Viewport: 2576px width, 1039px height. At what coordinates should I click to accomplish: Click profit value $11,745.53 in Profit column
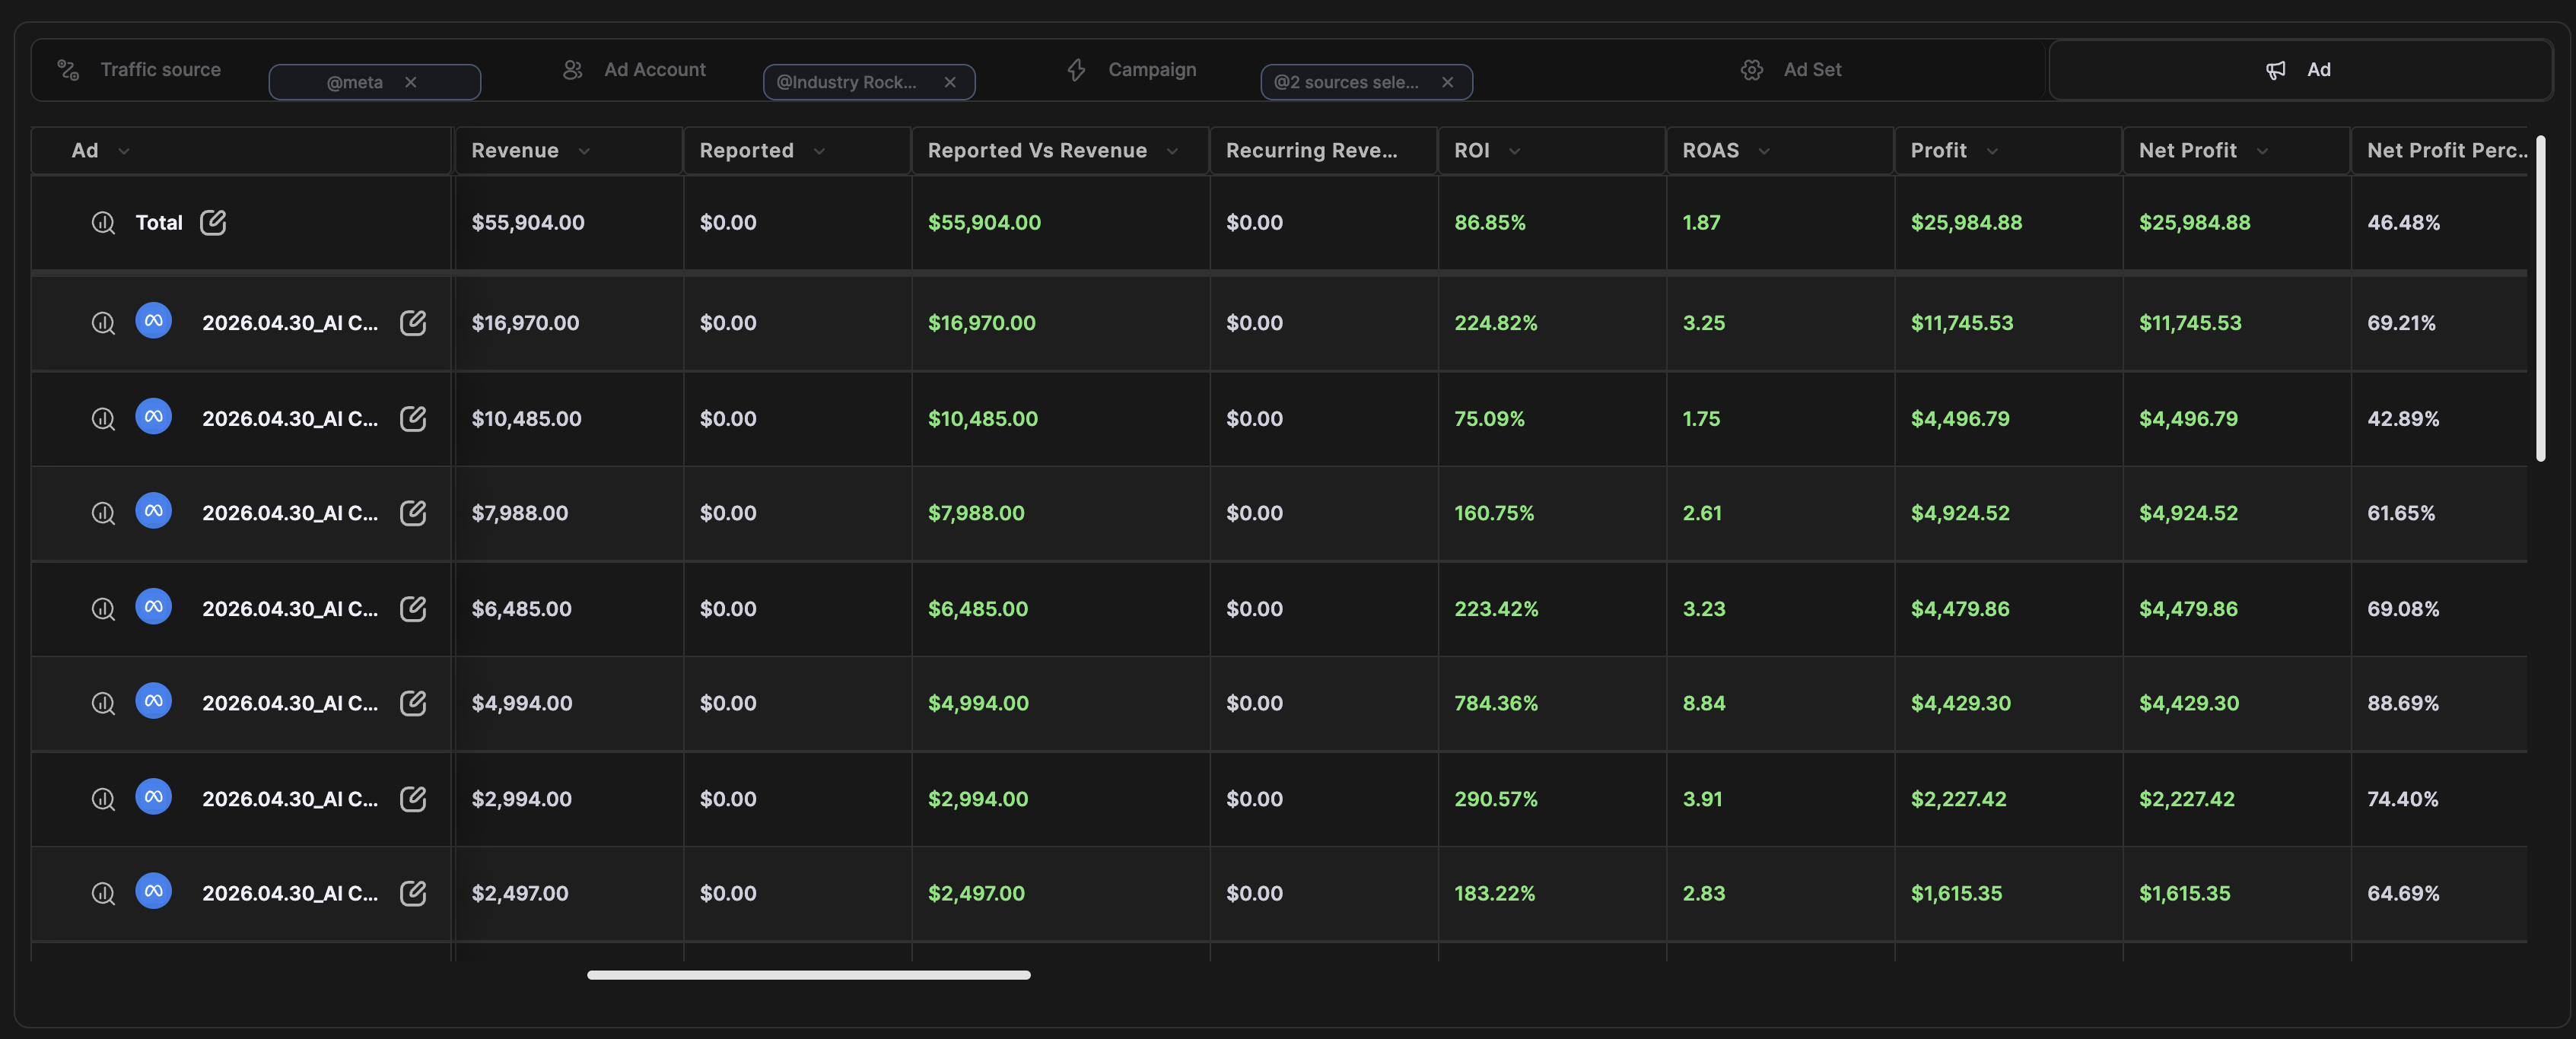tap(1961, 323)
